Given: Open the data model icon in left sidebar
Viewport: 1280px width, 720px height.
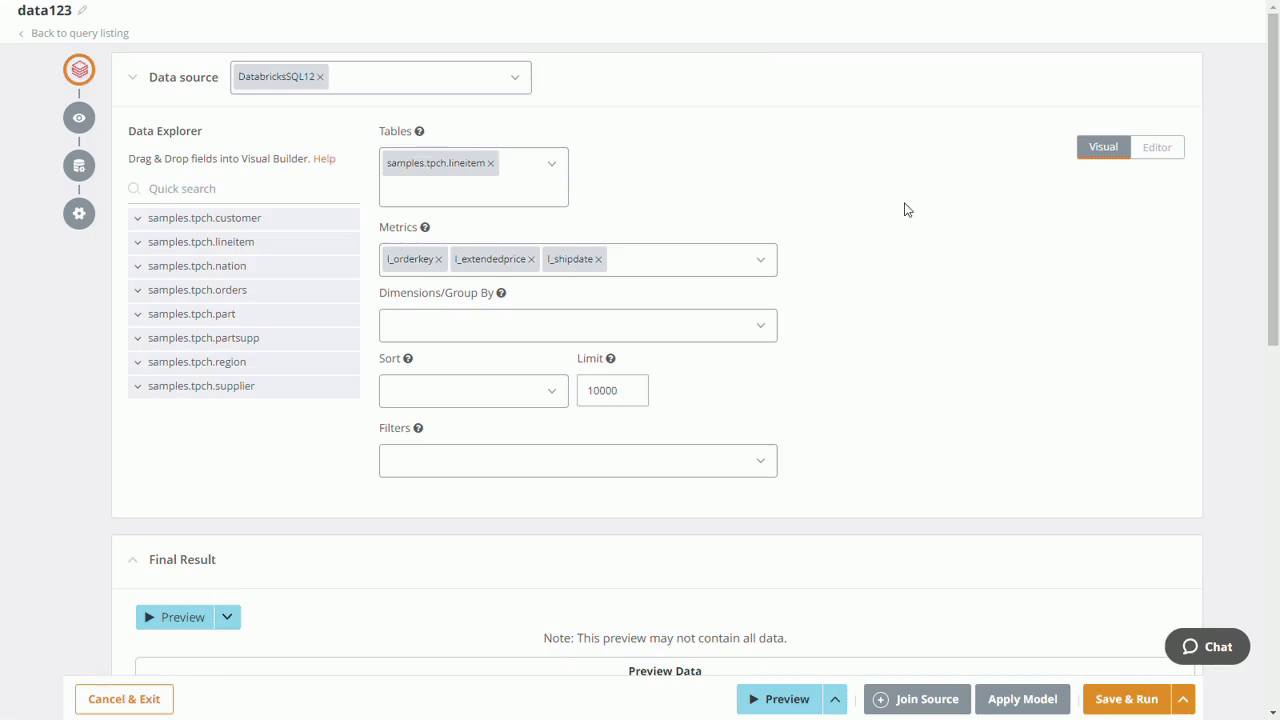Looking at the screenshot, I should 79,165.
